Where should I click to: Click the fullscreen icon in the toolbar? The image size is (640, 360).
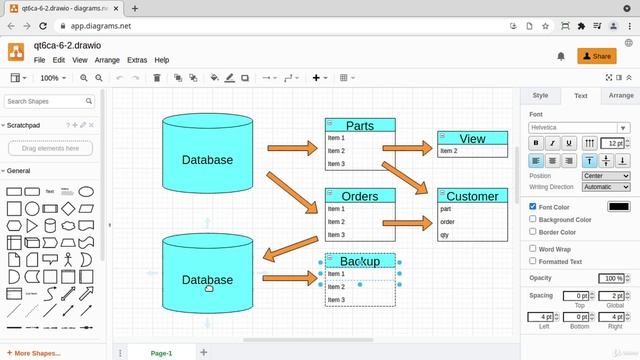pos(609,78)
